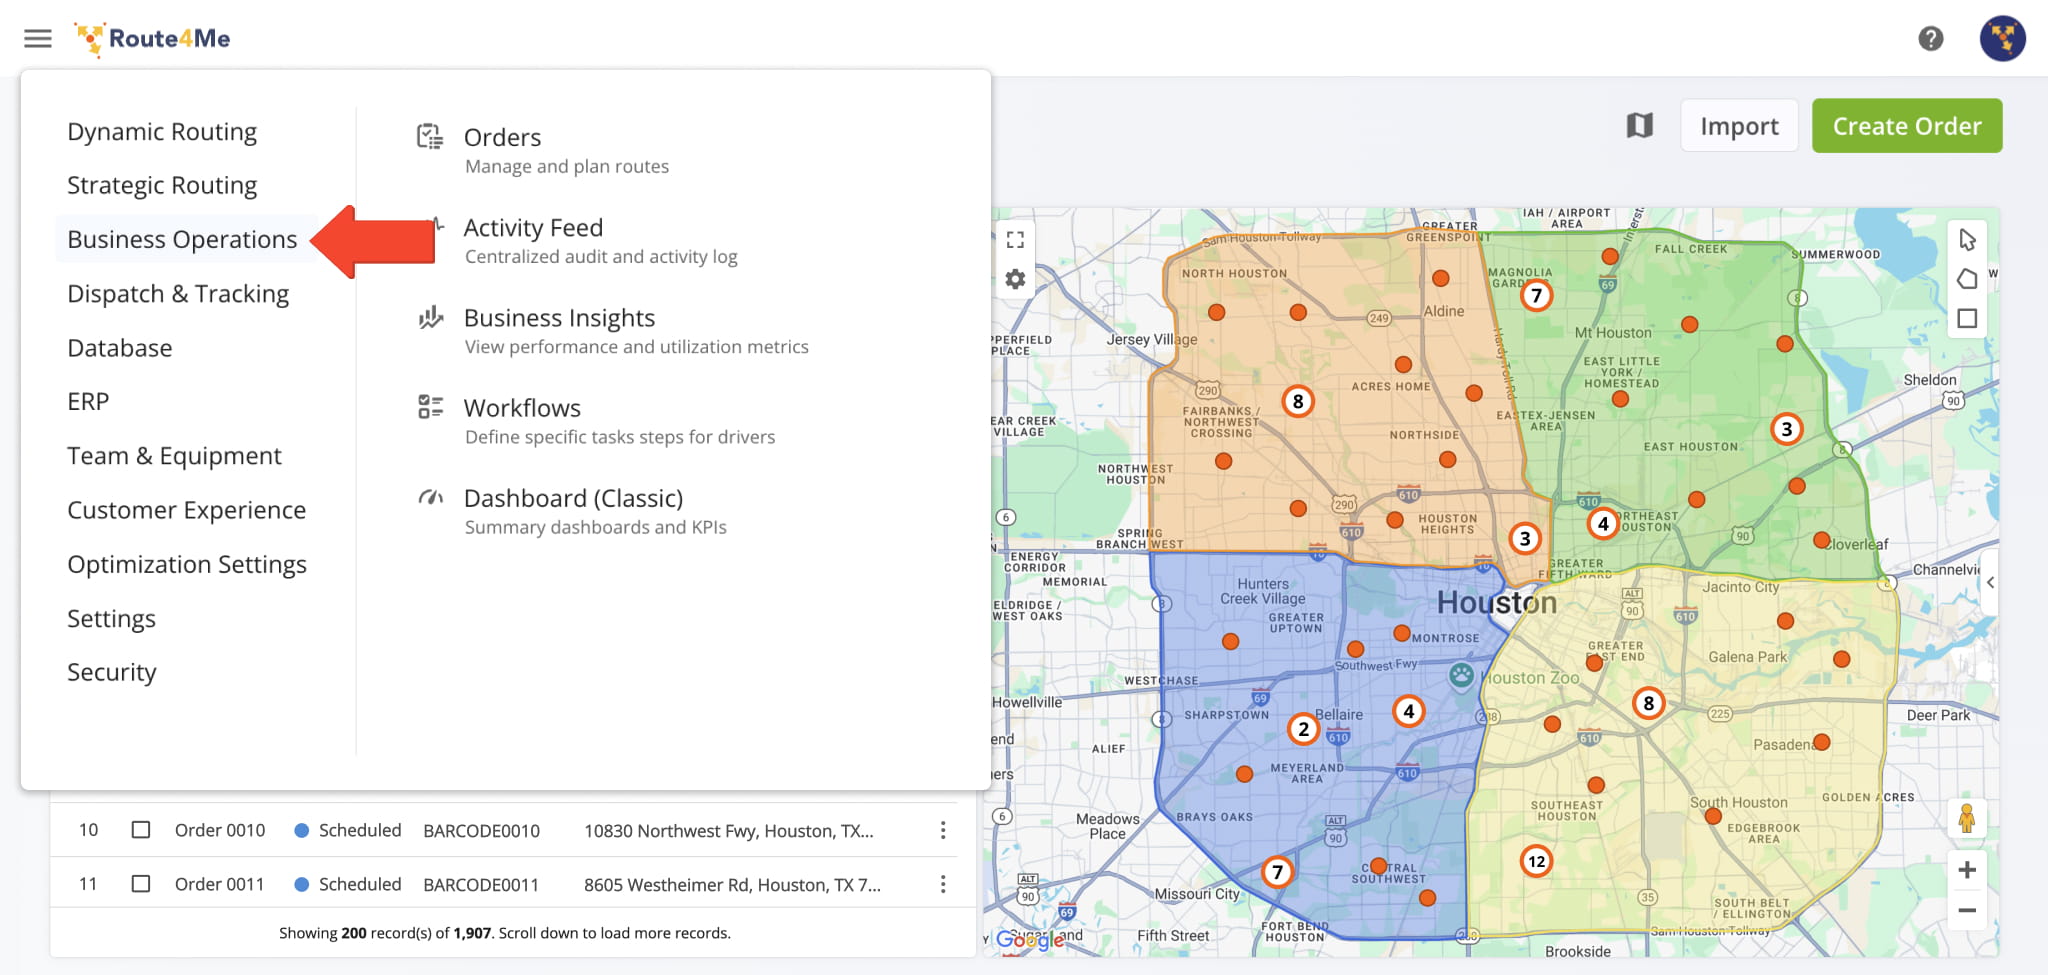Select the polygon drawing tool
Screen dimensions: 2048x975
pos(1966,279)
